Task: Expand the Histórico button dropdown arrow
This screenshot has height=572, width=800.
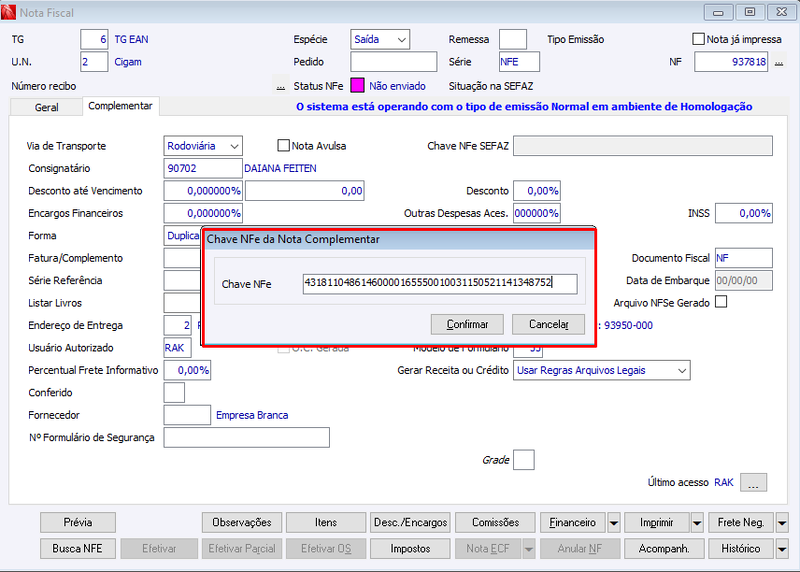Action: (782, 549)
